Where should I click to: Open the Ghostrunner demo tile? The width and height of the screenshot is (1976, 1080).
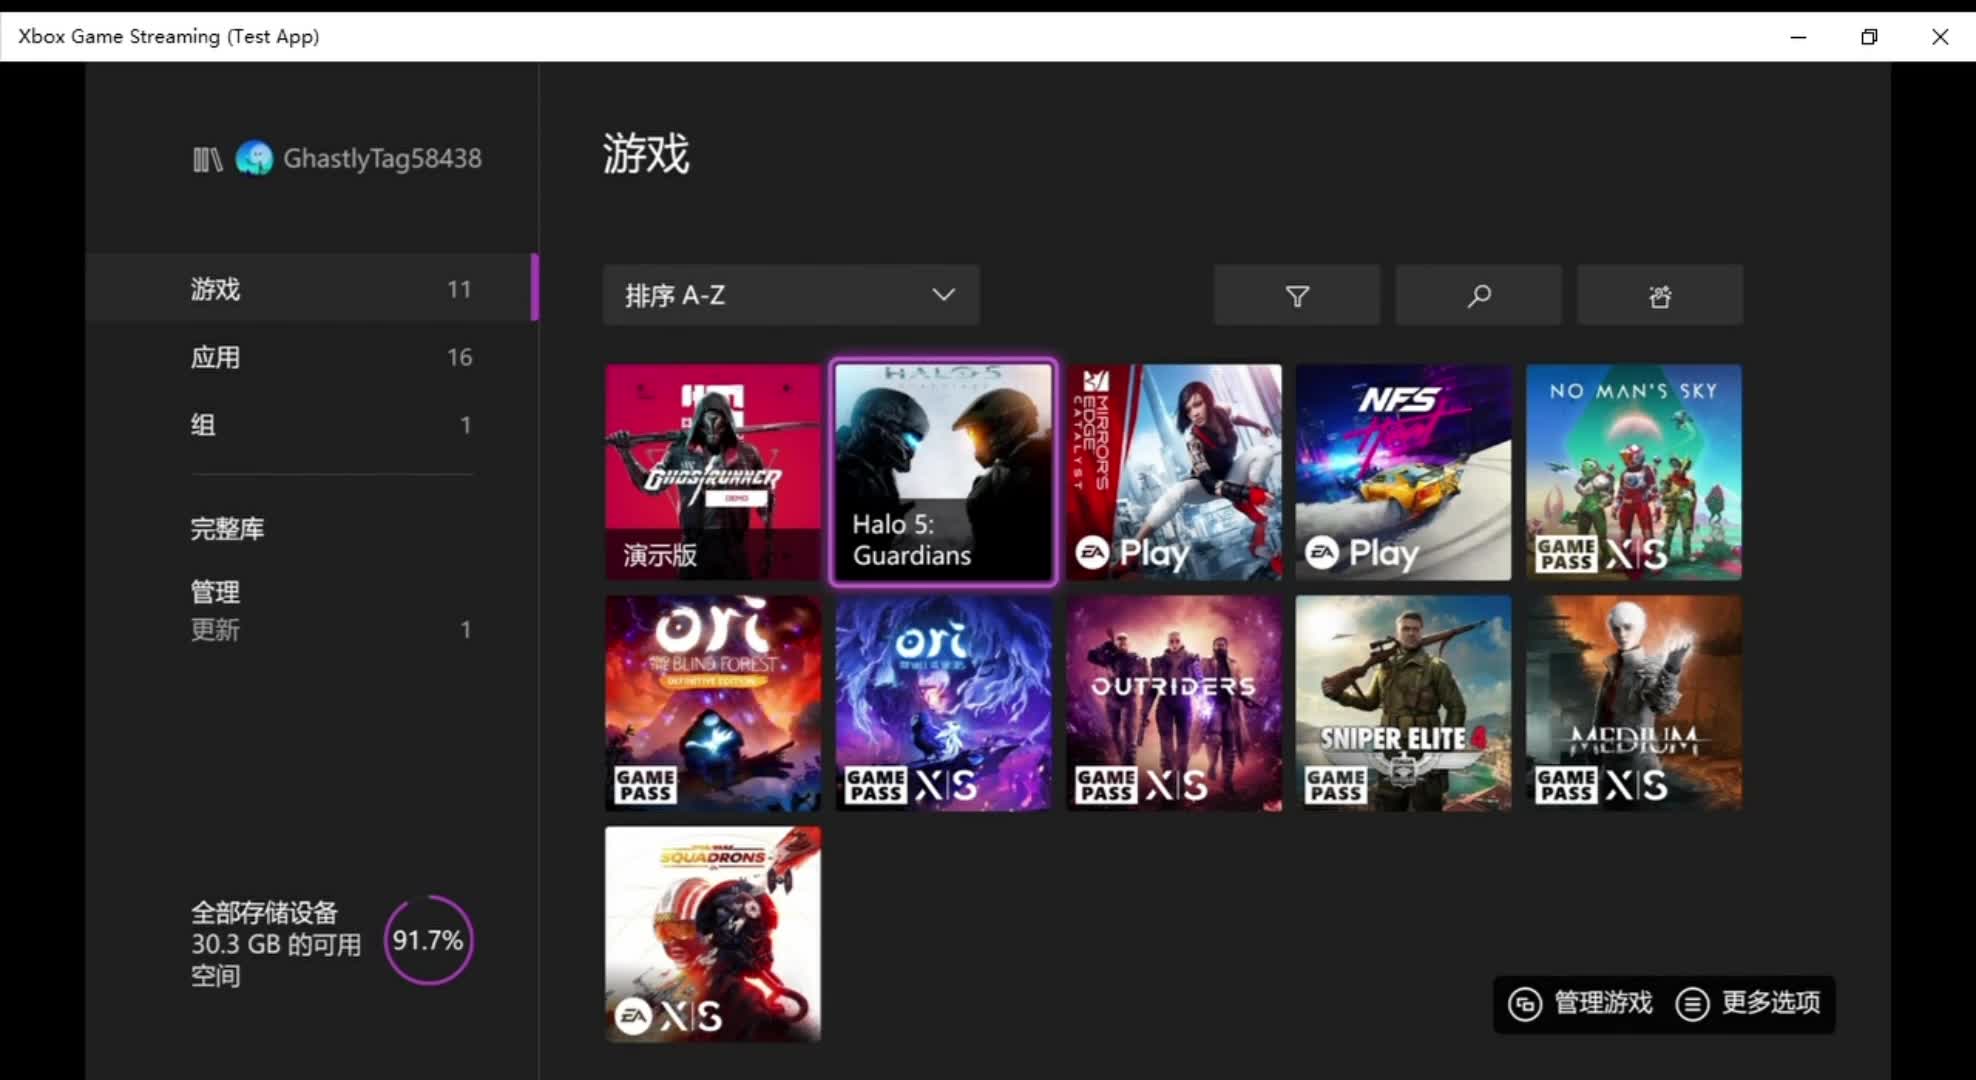pyautogui.click(x=713, y=472)
